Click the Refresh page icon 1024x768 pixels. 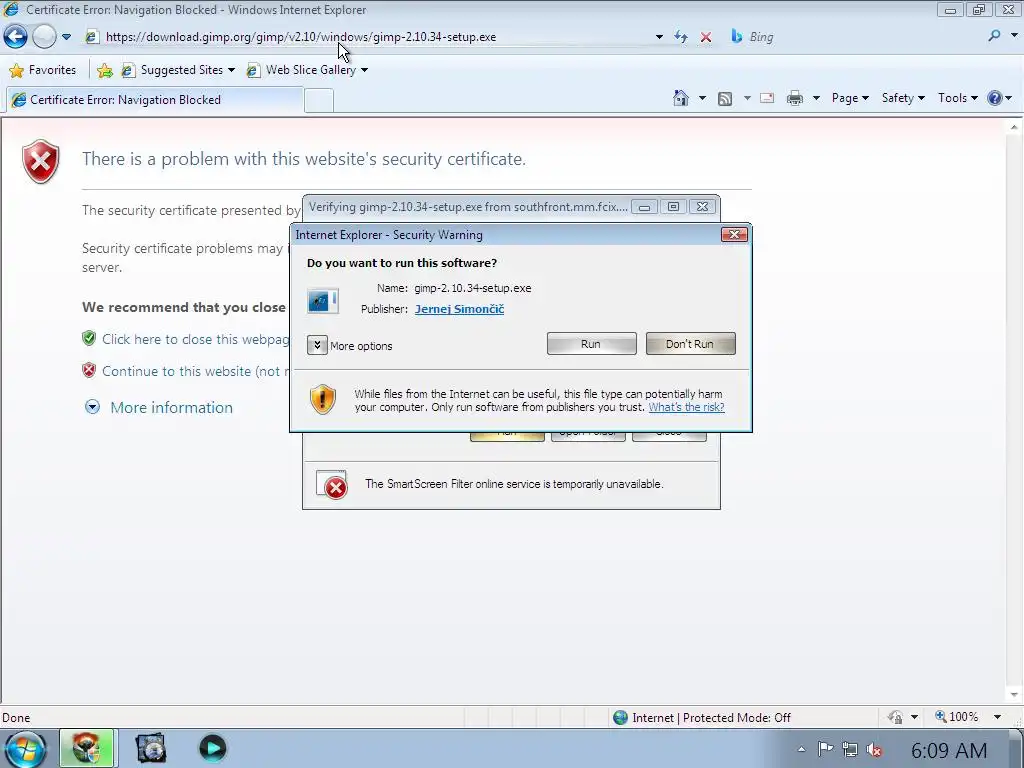[x=681, y=37]
